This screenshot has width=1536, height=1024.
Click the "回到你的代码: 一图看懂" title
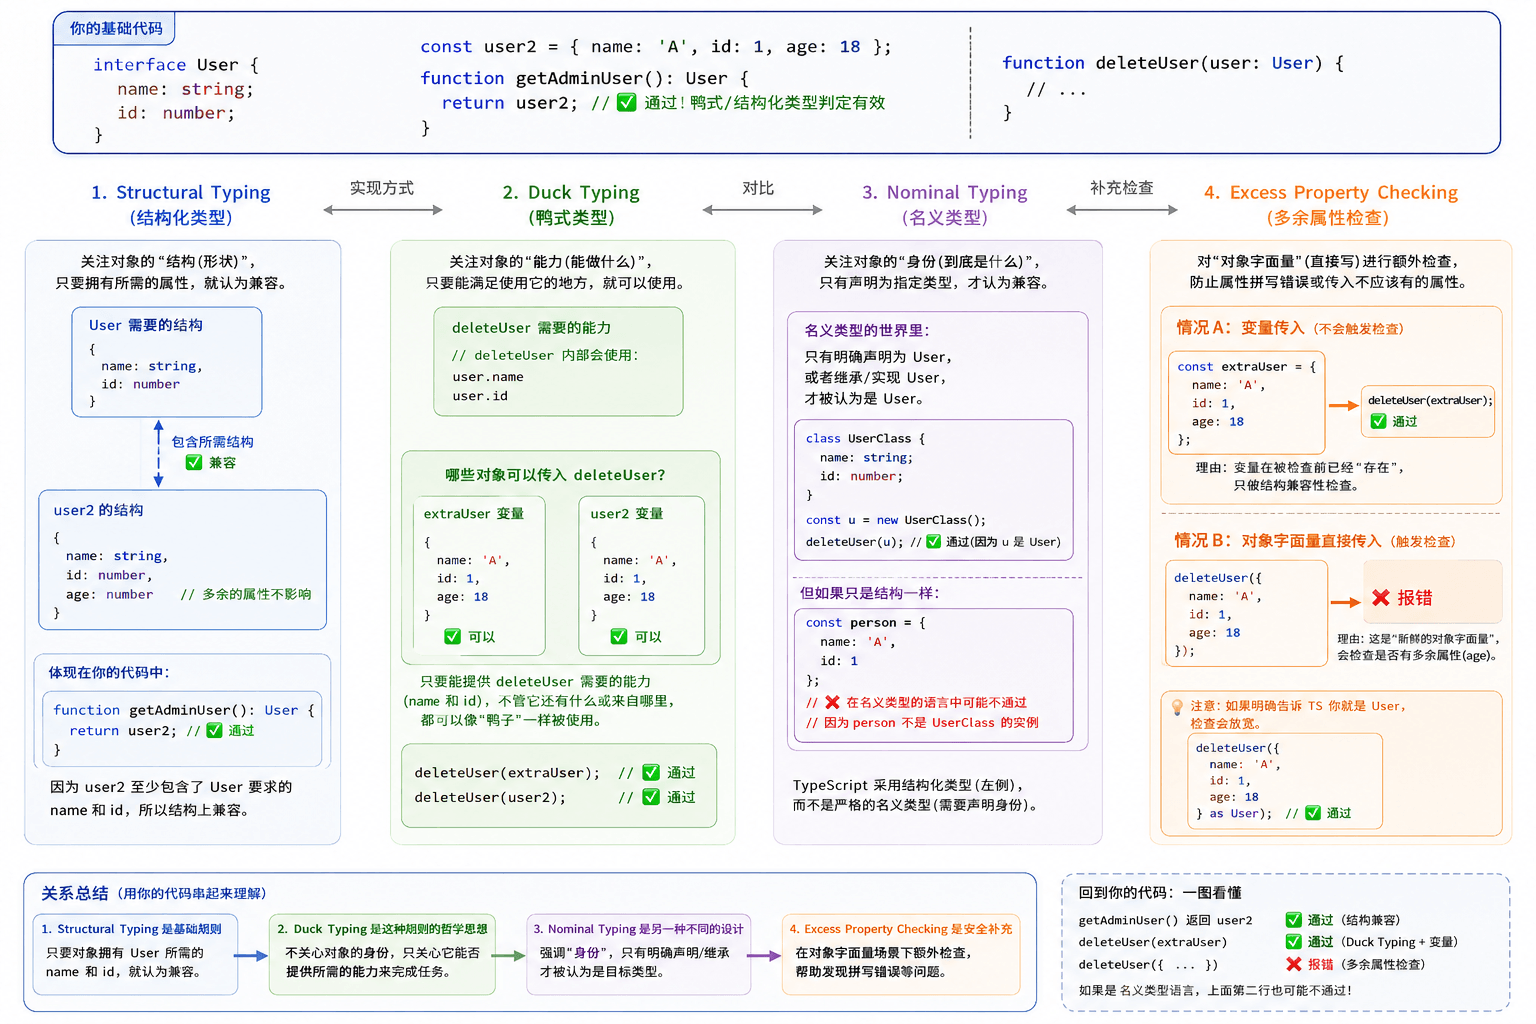point(1159,893)
